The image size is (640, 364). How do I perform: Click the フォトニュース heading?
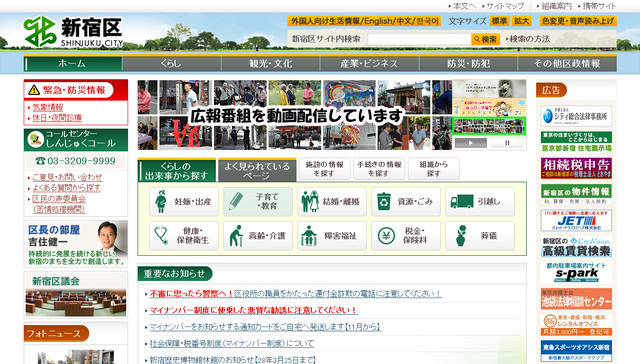click(56, 333)
